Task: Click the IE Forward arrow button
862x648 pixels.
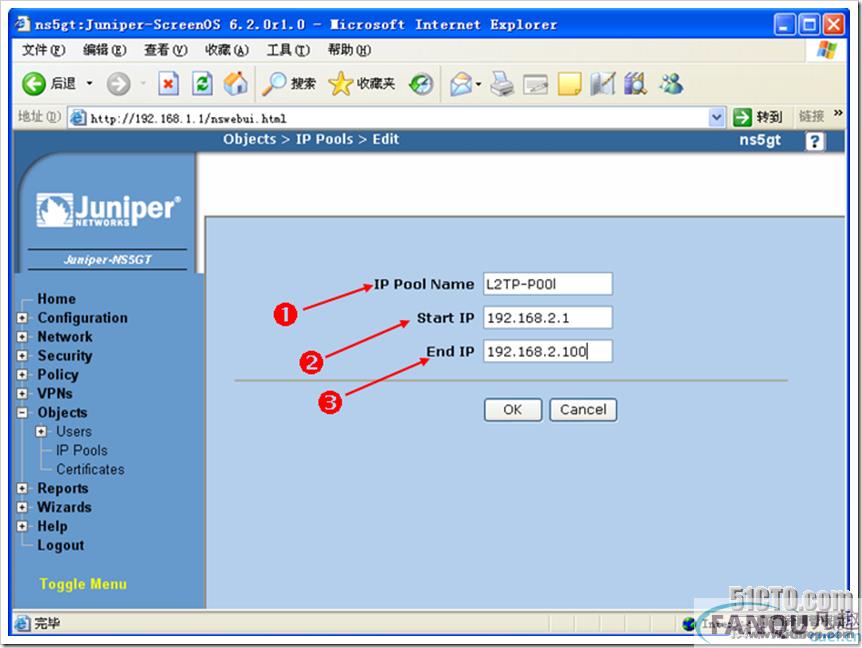Action: pos(118,84)
